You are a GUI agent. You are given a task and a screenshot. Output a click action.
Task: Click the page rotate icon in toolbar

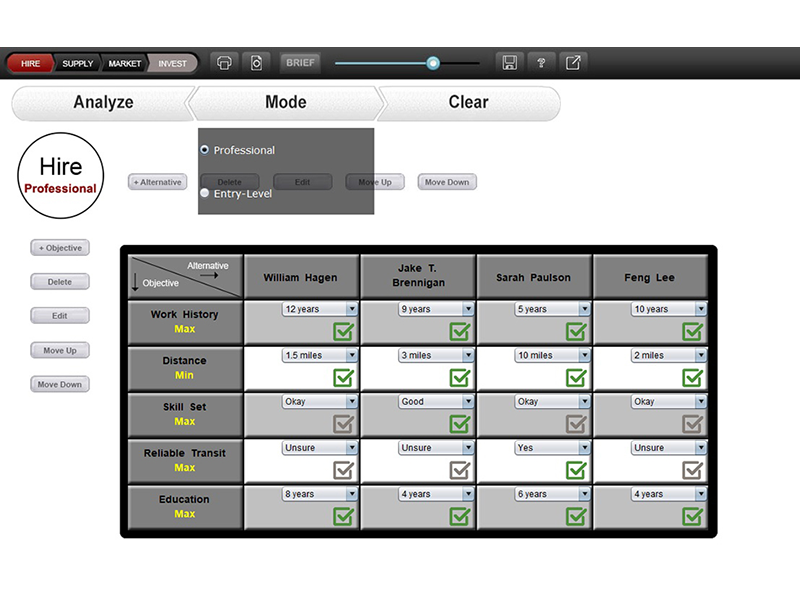(x=256, y=63)
